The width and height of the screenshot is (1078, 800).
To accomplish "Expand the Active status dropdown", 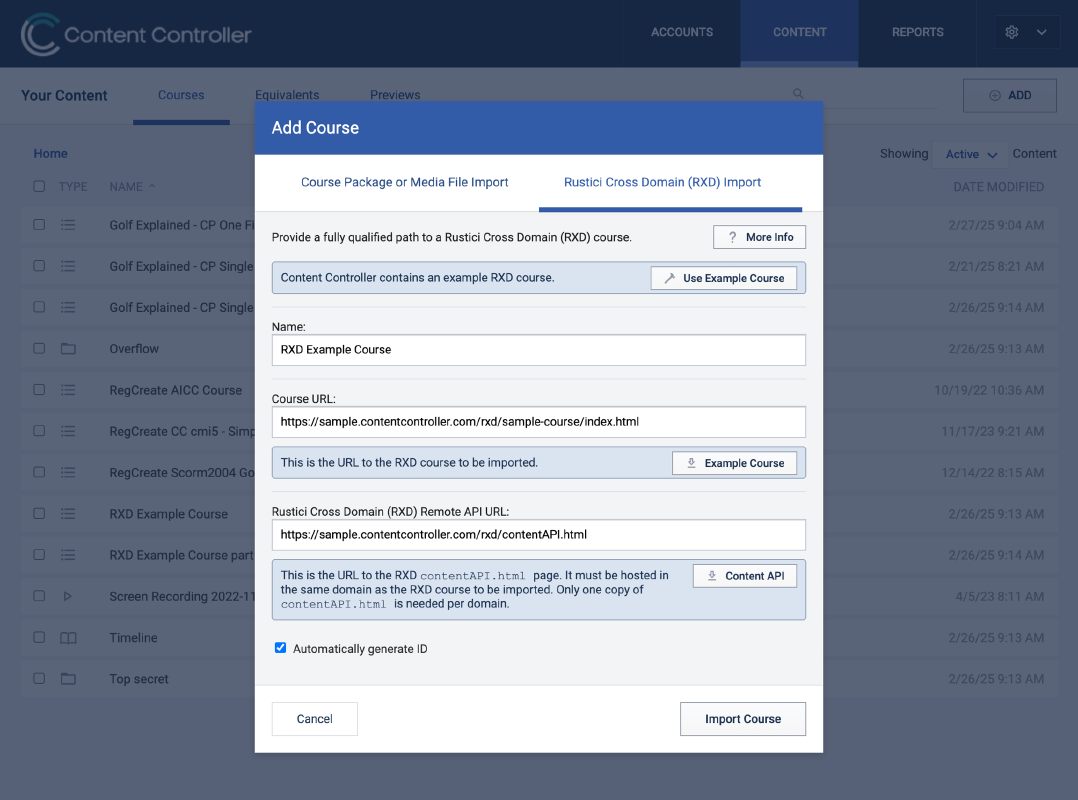I will 970,155.
